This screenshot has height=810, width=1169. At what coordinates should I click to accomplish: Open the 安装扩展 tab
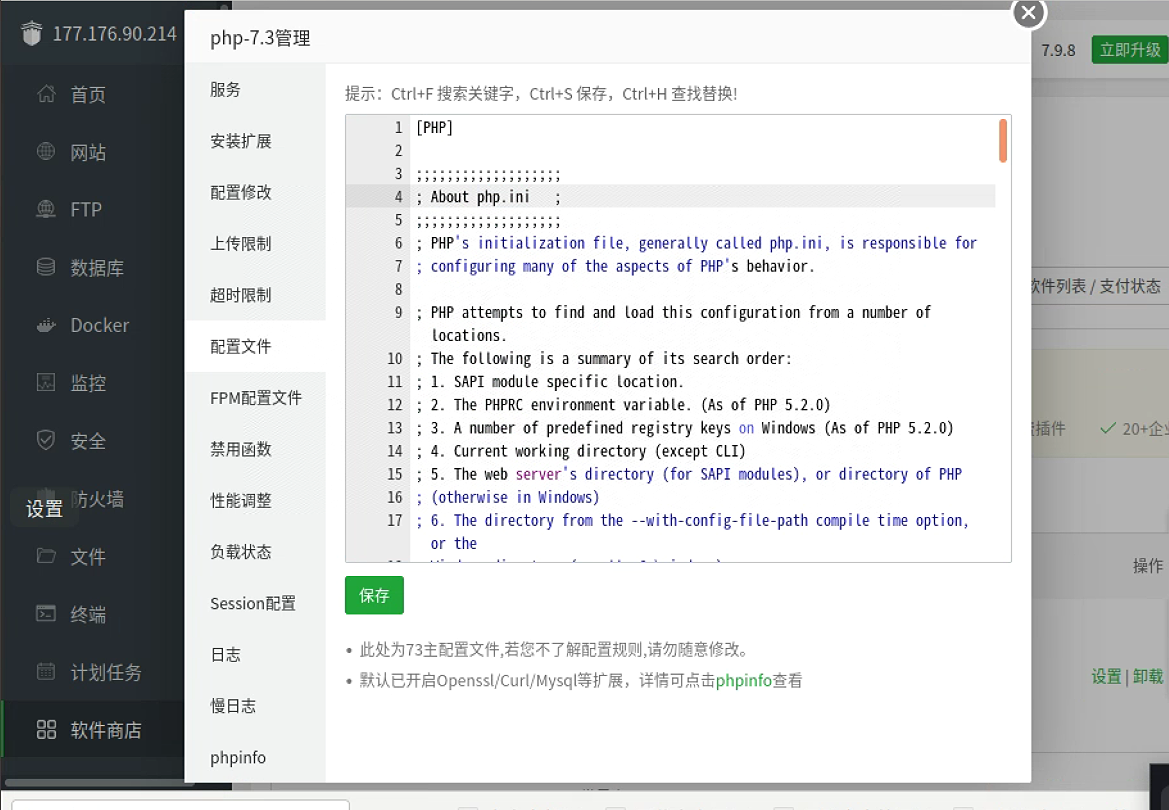(x=255, y=141)
